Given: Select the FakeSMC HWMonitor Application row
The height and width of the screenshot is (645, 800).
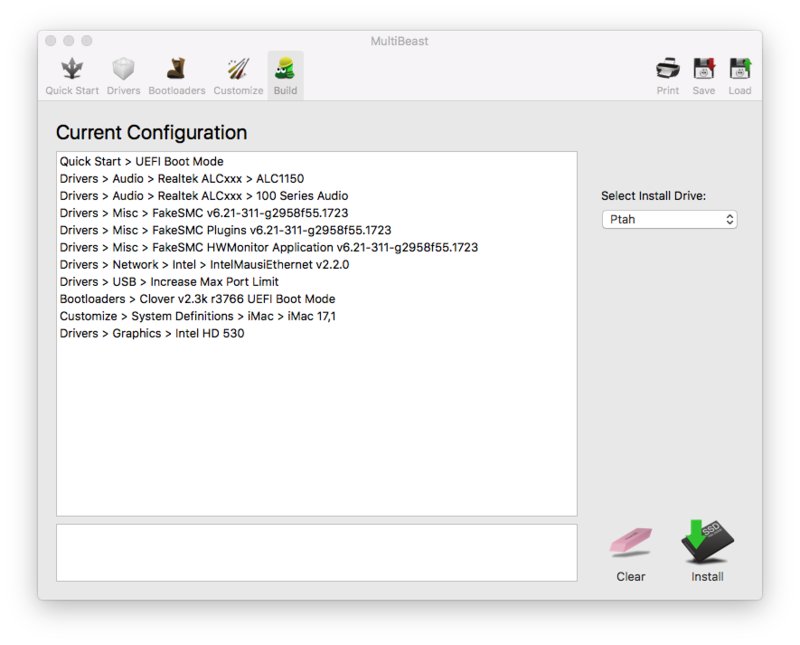Looking at the screenshot, I should 316,247.
